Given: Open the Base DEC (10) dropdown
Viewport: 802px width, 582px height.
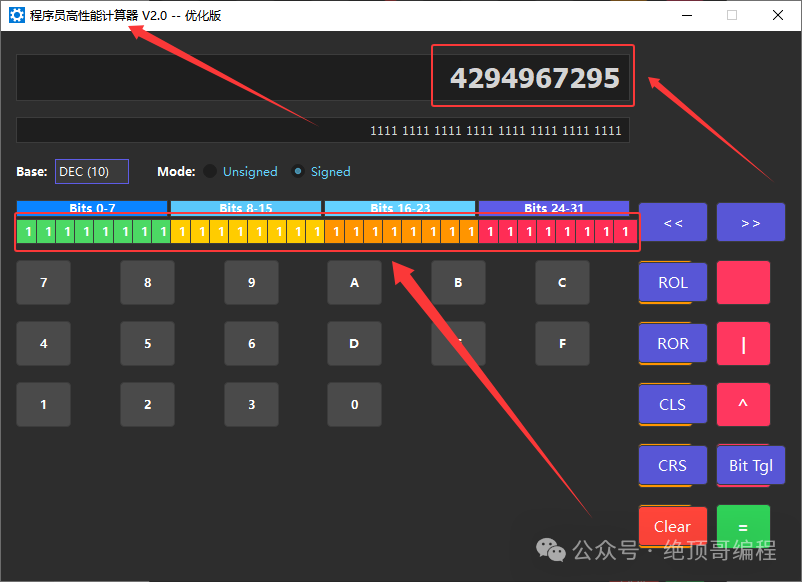Looking at the screenshot, I should (92, 171).
